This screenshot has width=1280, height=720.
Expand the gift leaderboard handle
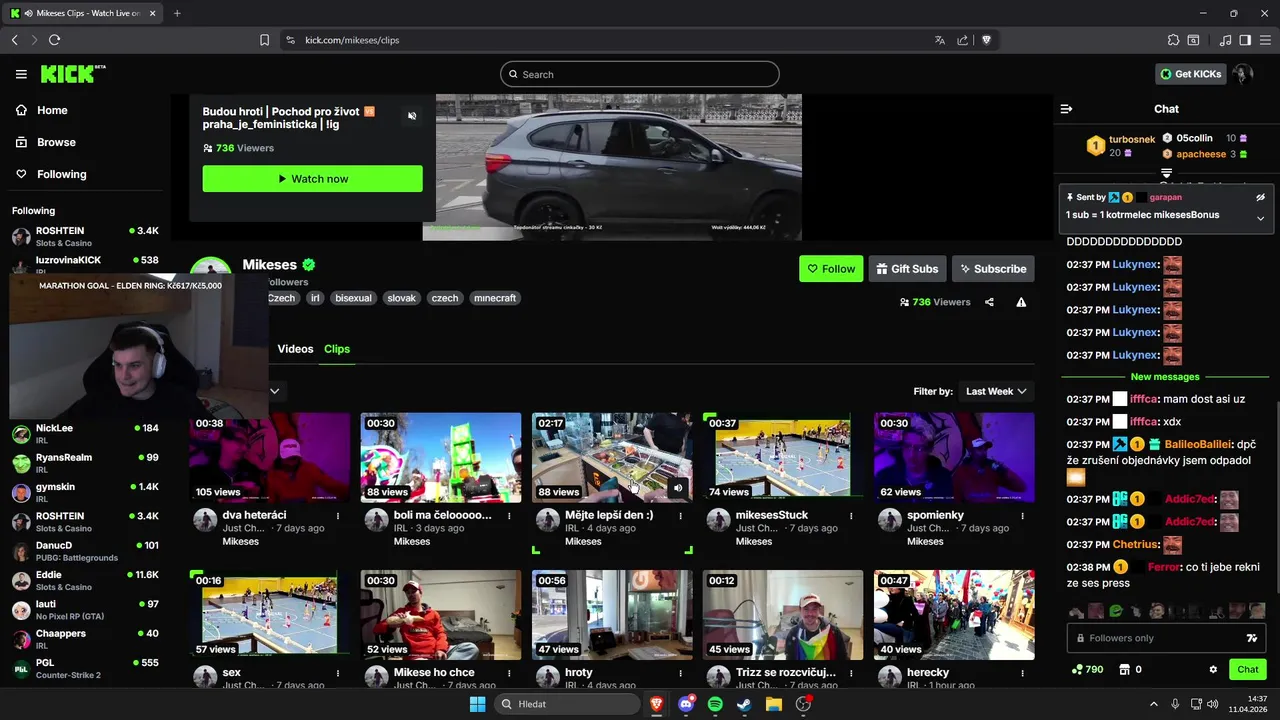1166,173
